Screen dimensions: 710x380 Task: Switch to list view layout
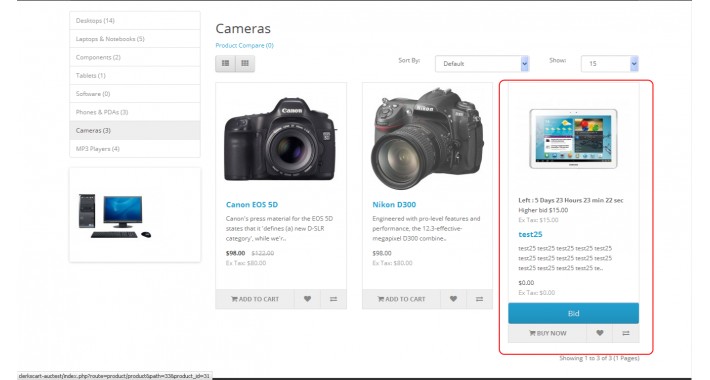[225, 63]
